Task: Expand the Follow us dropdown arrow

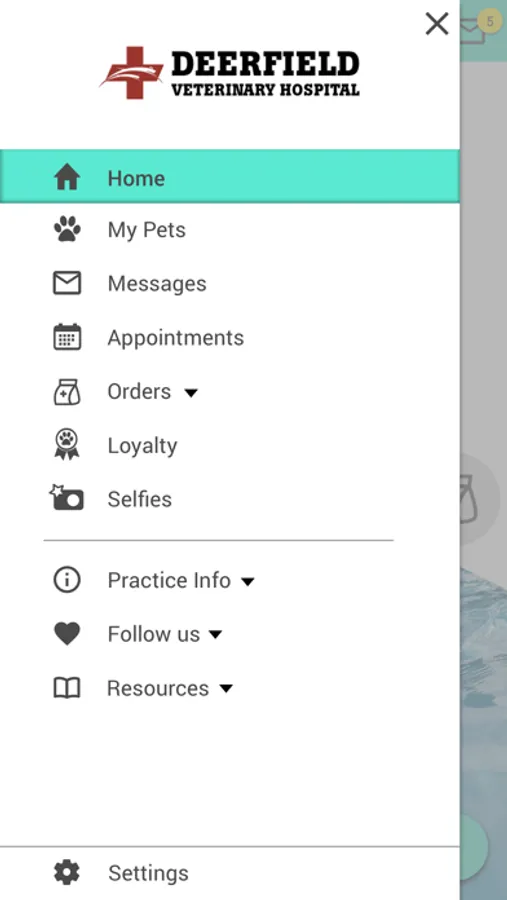Action: click(x=215, y=635)
